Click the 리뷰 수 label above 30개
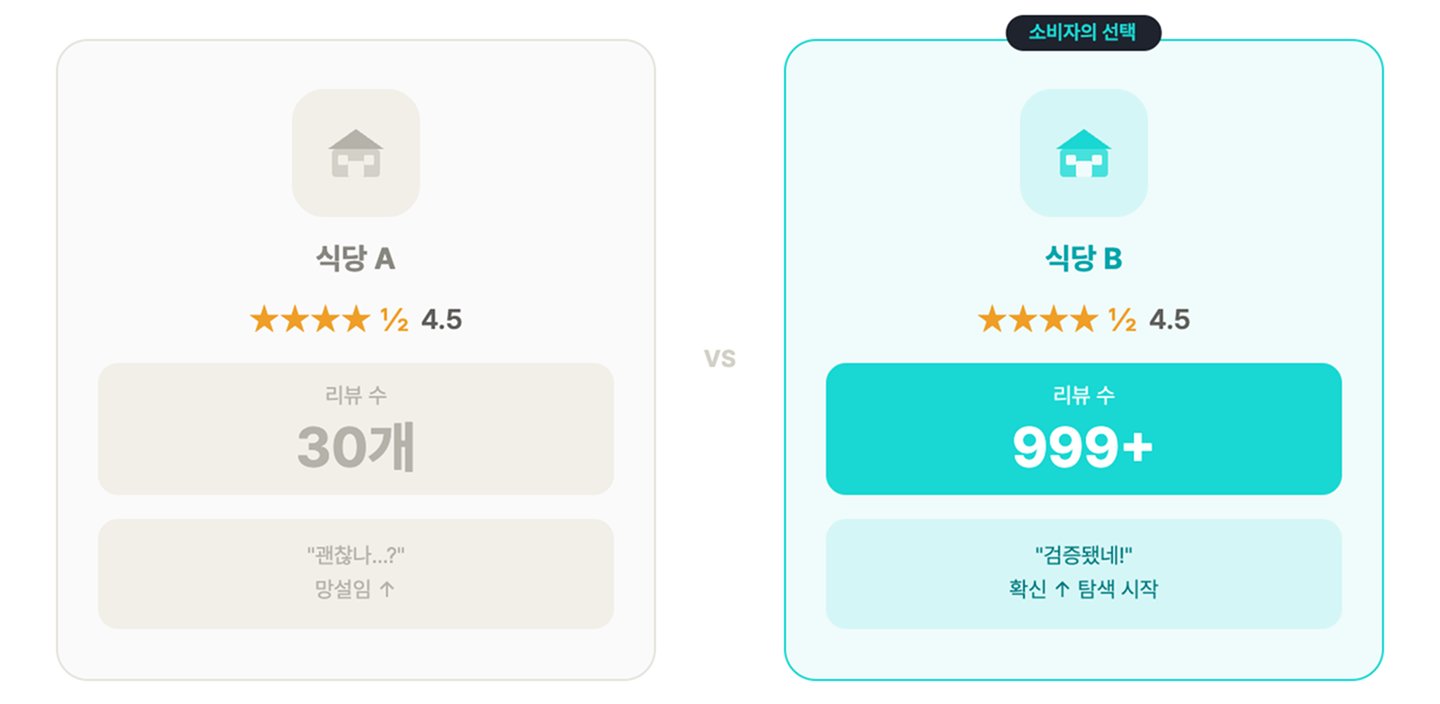The image size is (1440, 704). pos(356,395)
